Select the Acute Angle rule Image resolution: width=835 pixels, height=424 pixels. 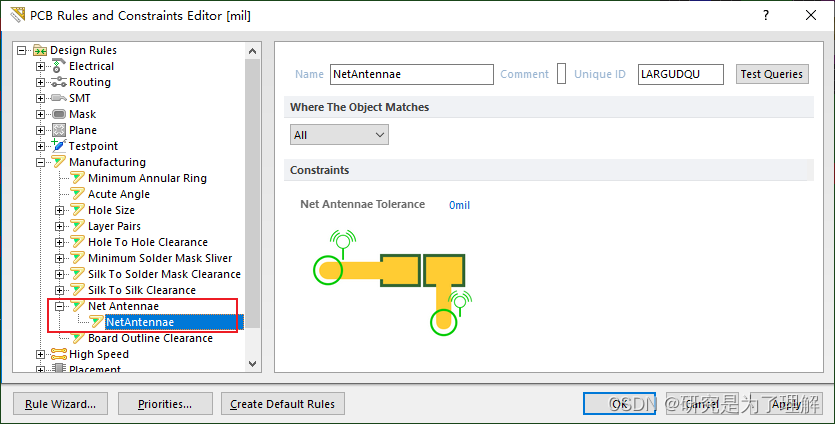pyautogui.click(x=119, y=194)
